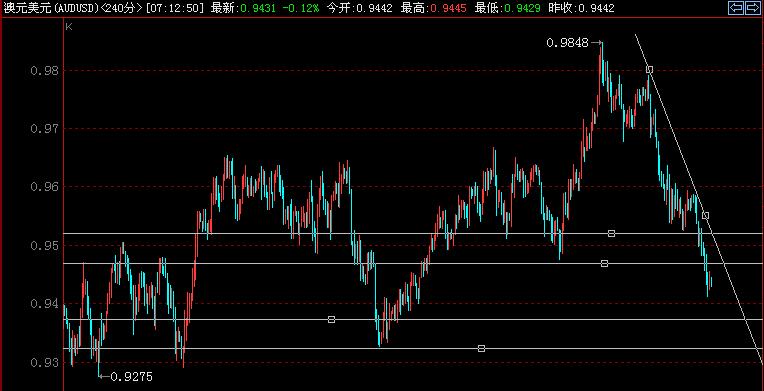Click the 最高:0.9445 high value
Screen dimensions: 764x391
434,8
